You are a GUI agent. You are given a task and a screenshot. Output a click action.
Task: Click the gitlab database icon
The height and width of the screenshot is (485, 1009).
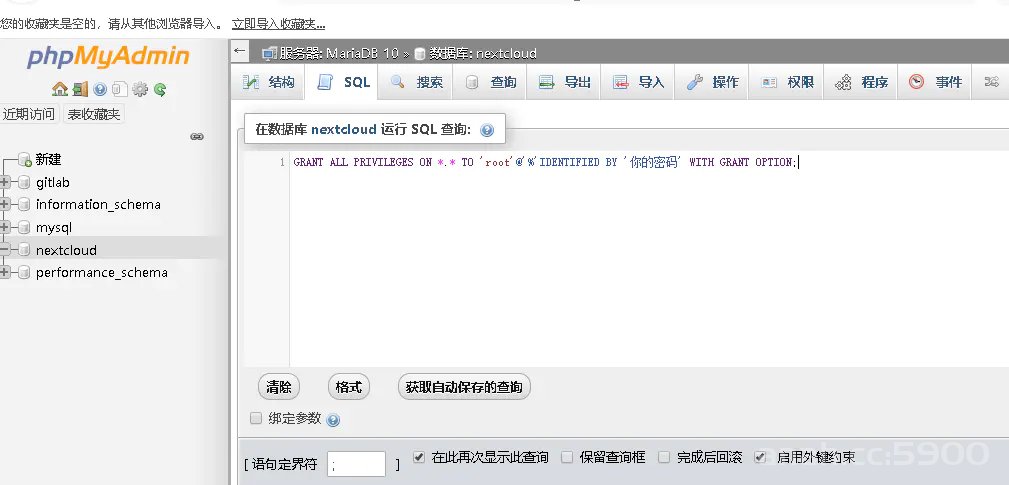coord(24,183)
